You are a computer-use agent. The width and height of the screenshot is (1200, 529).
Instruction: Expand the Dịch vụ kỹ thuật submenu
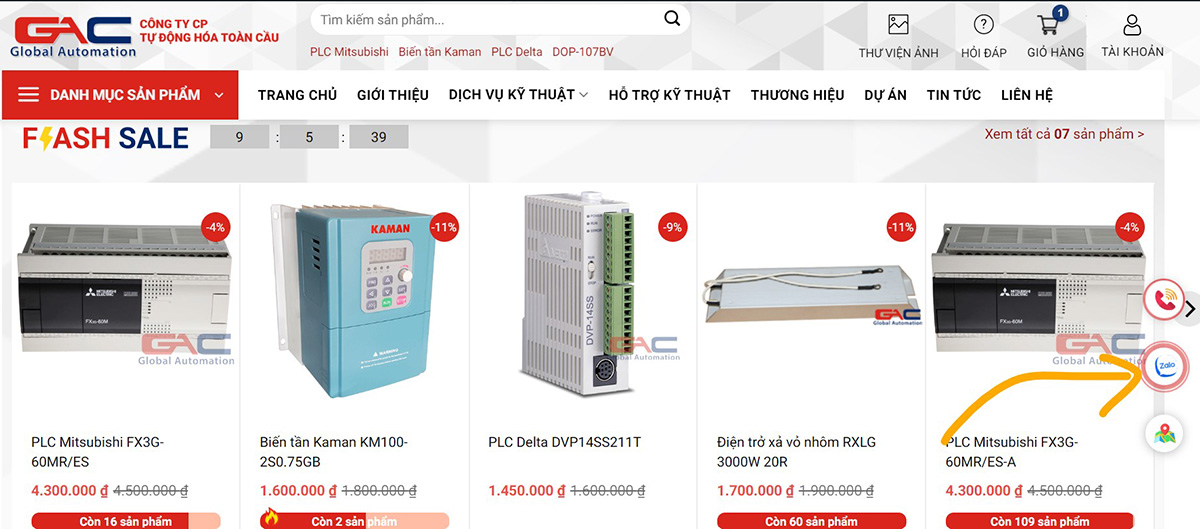518,95
